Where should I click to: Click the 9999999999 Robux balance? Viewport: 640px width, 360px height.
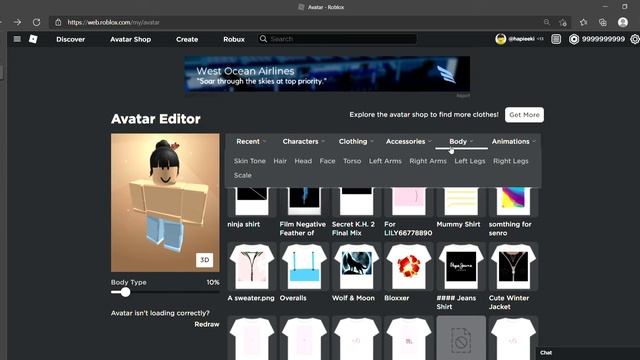tap(603, 39)
